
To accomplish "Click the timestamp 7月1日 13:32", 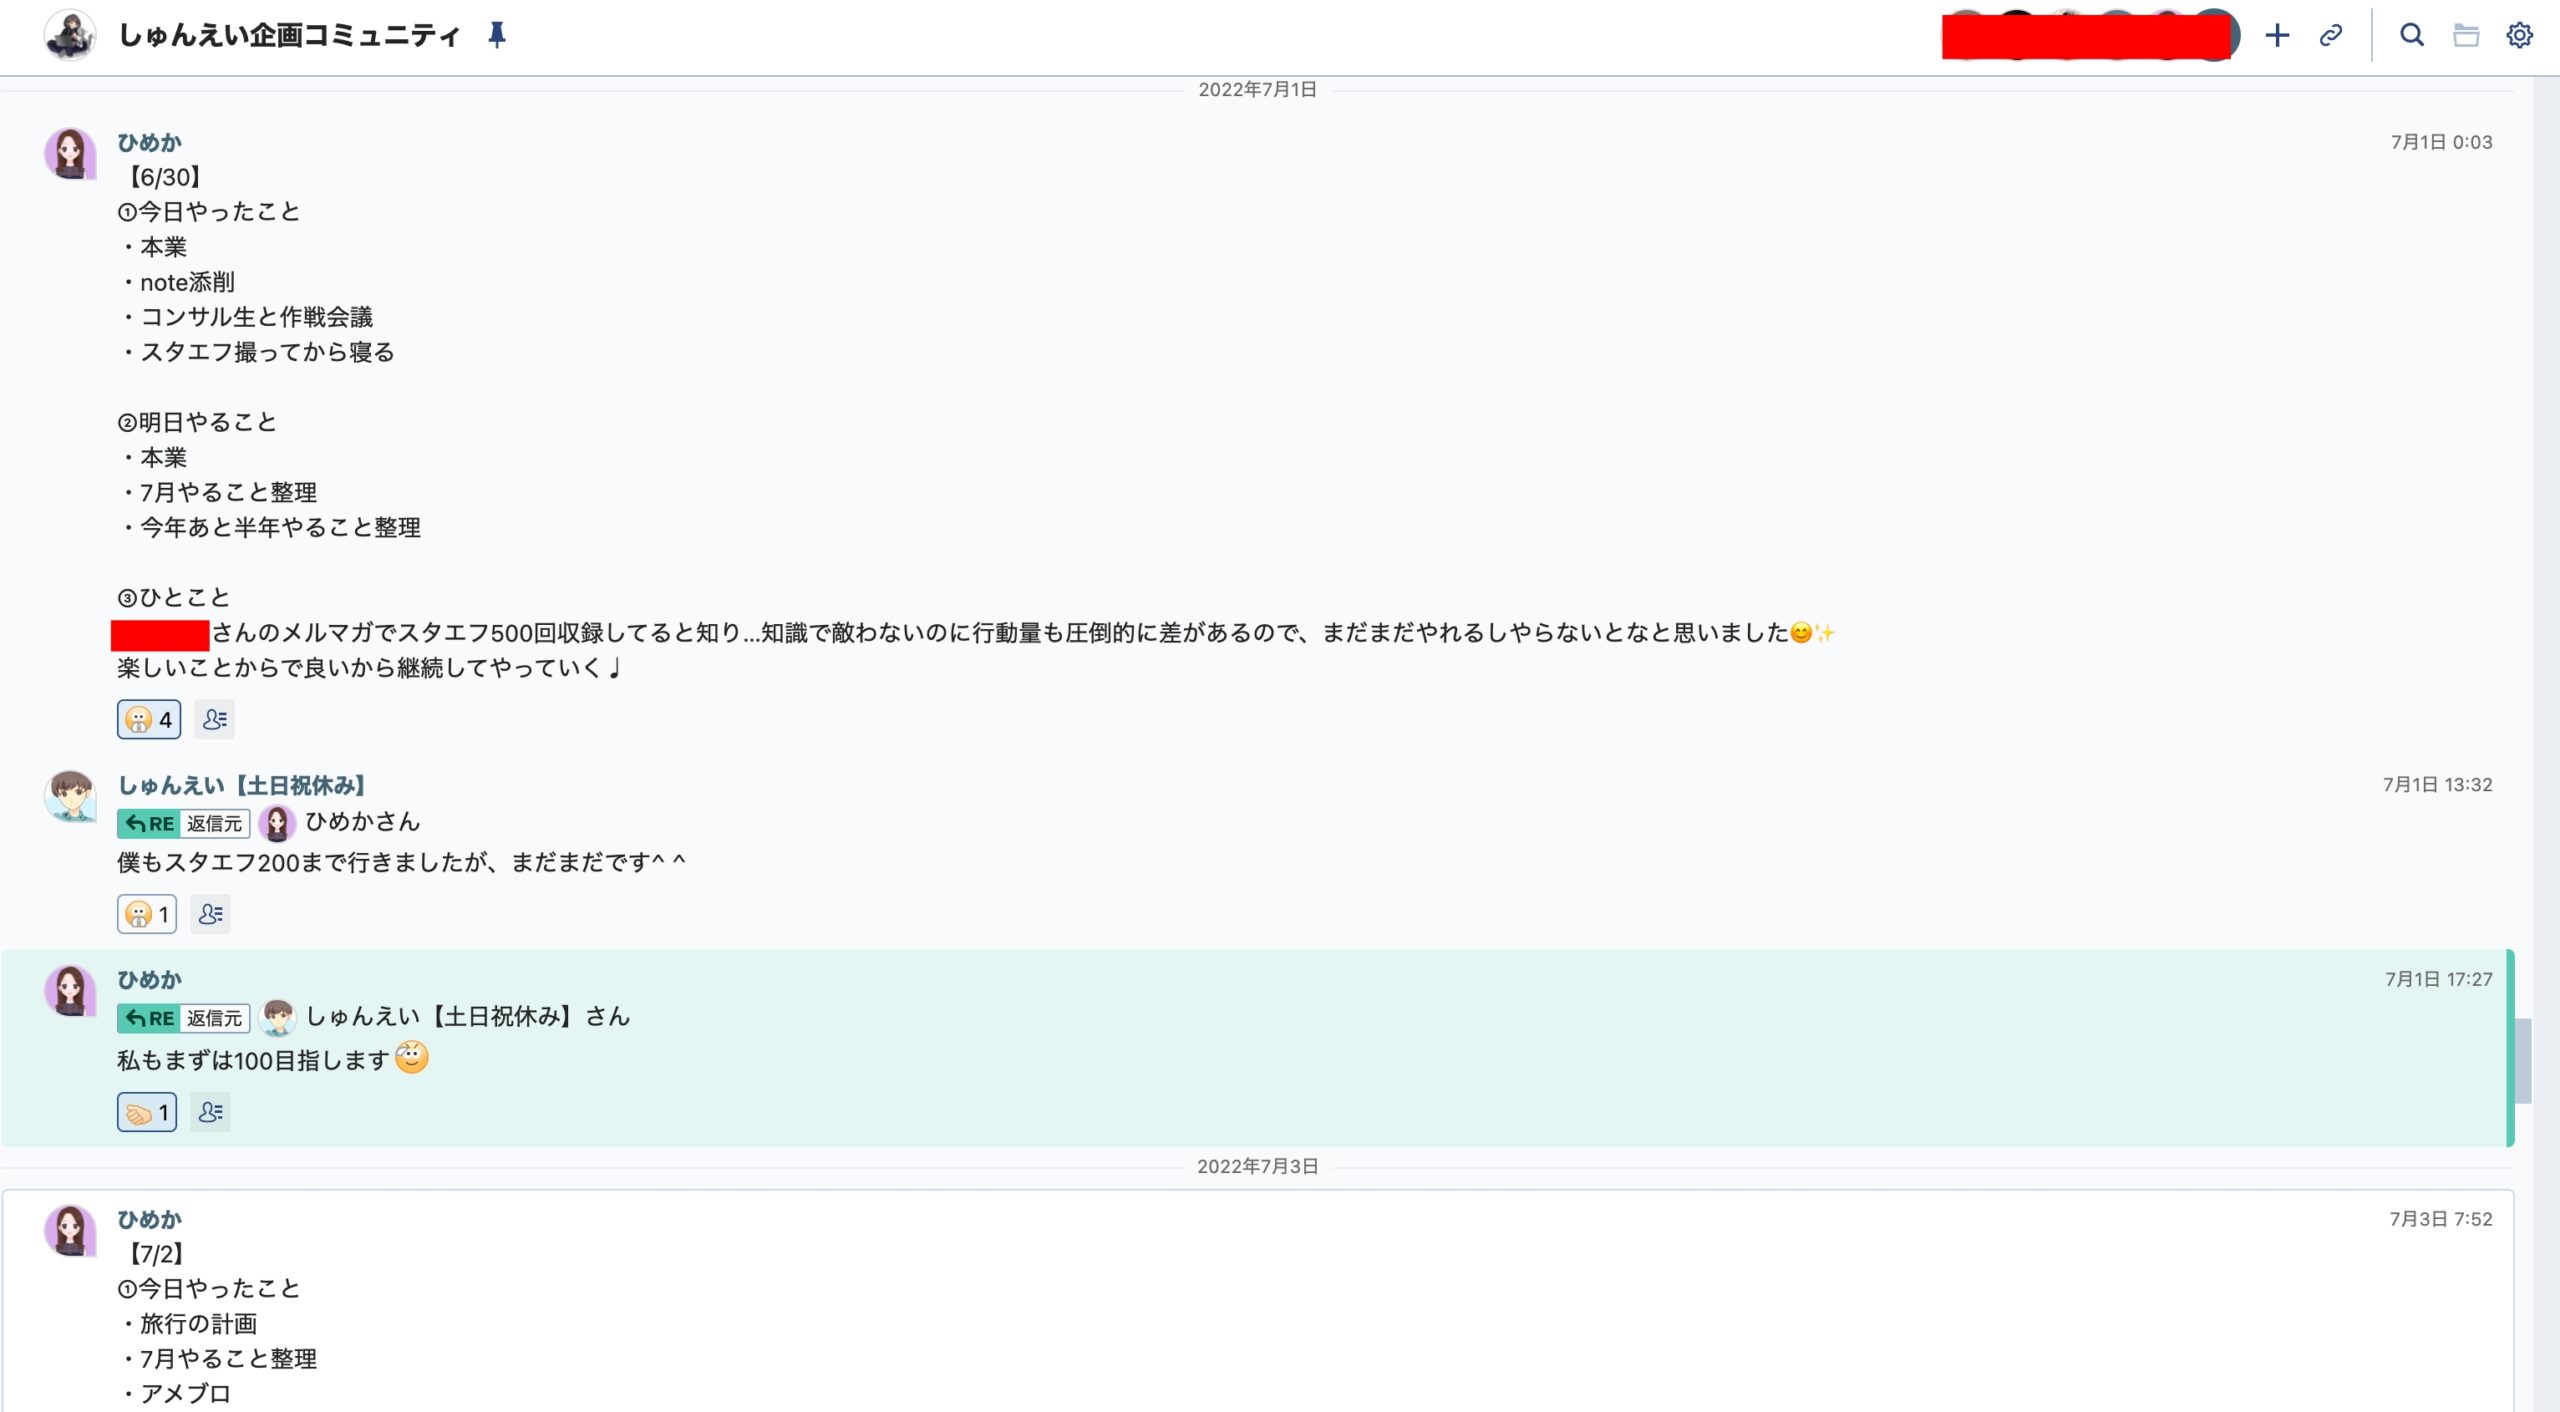I will point(2437,785).
